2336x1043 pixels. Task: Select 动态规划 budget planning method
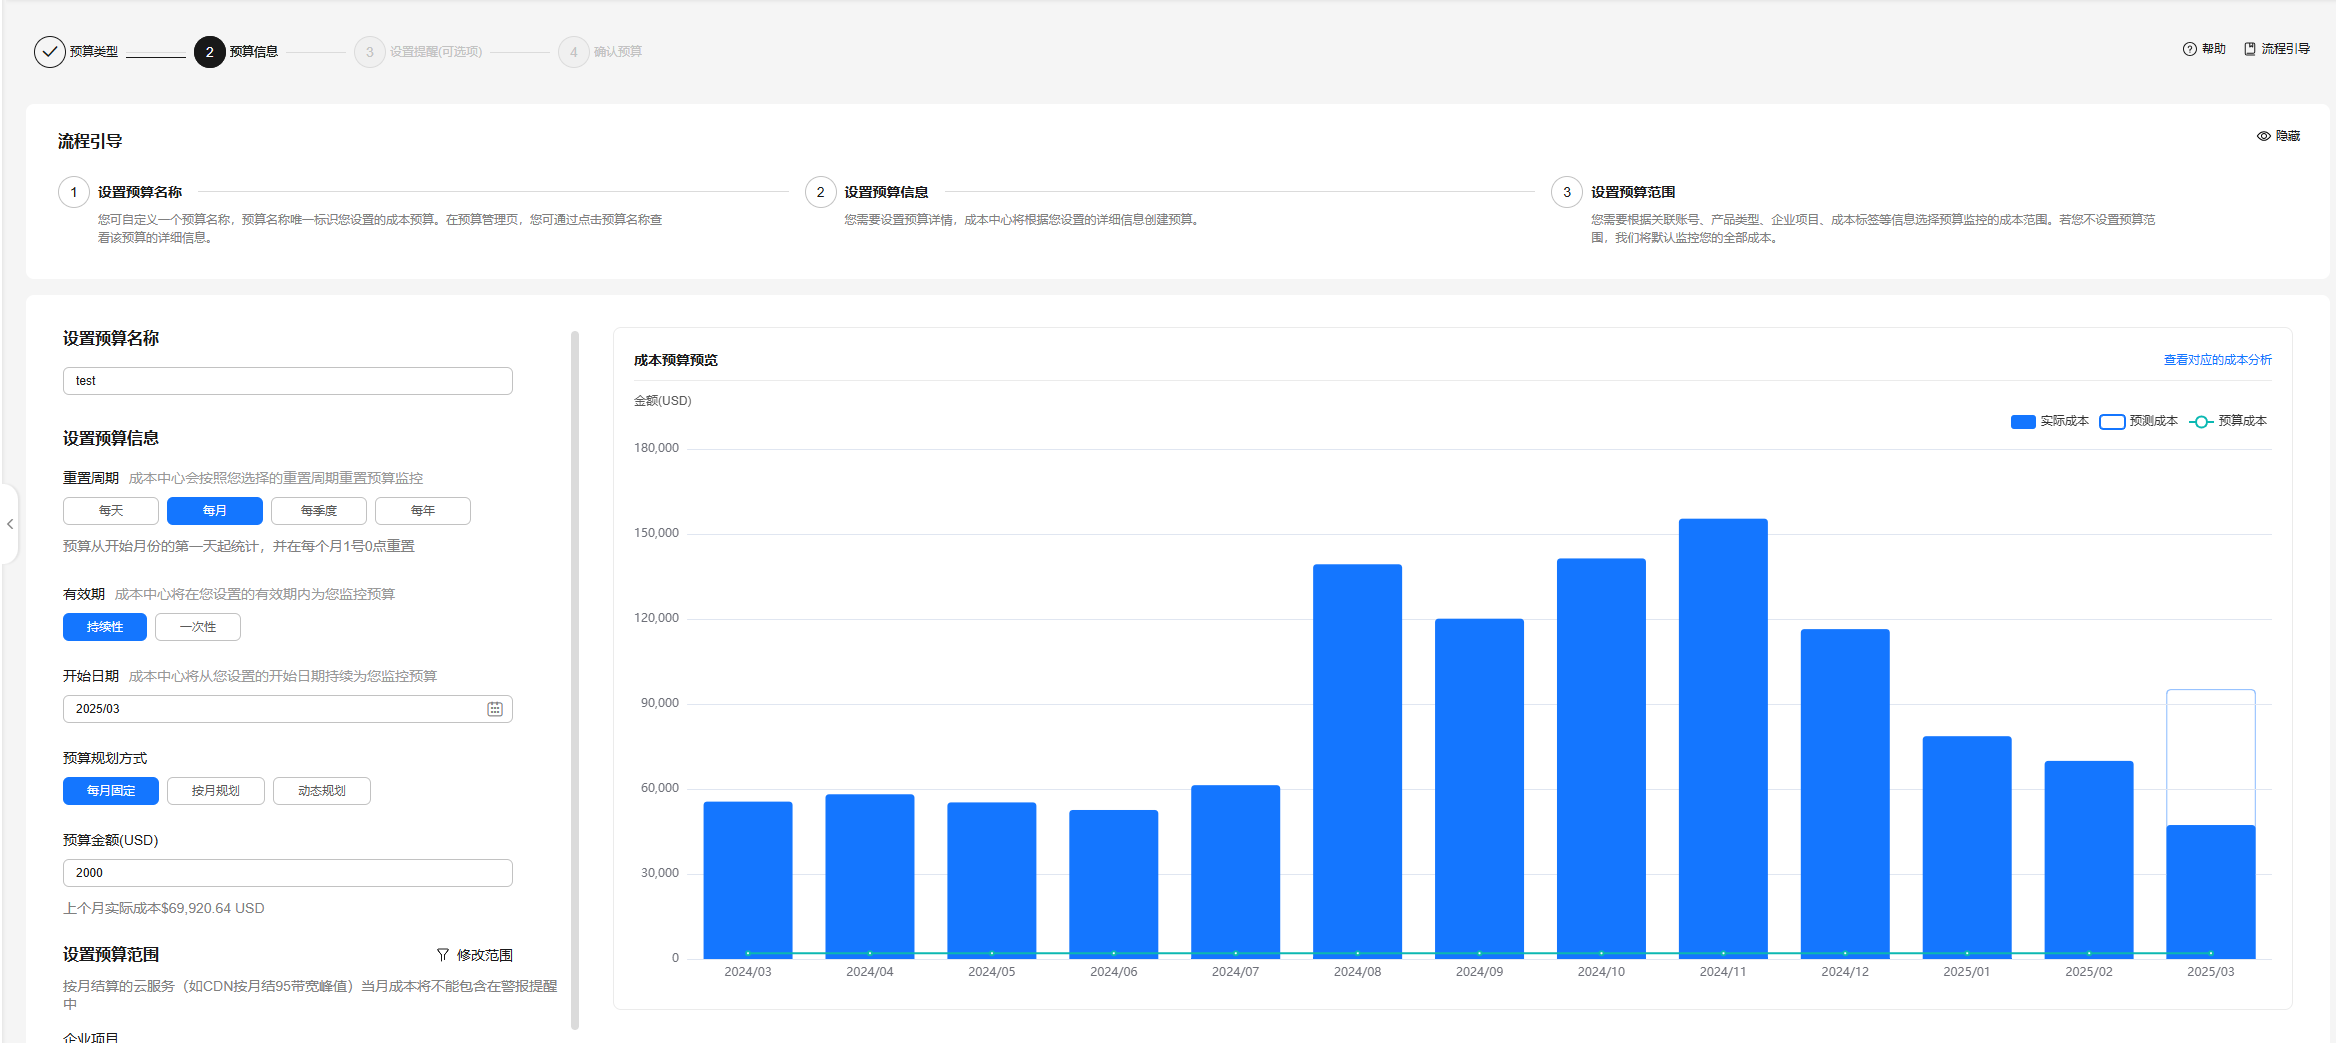point(322,791)
